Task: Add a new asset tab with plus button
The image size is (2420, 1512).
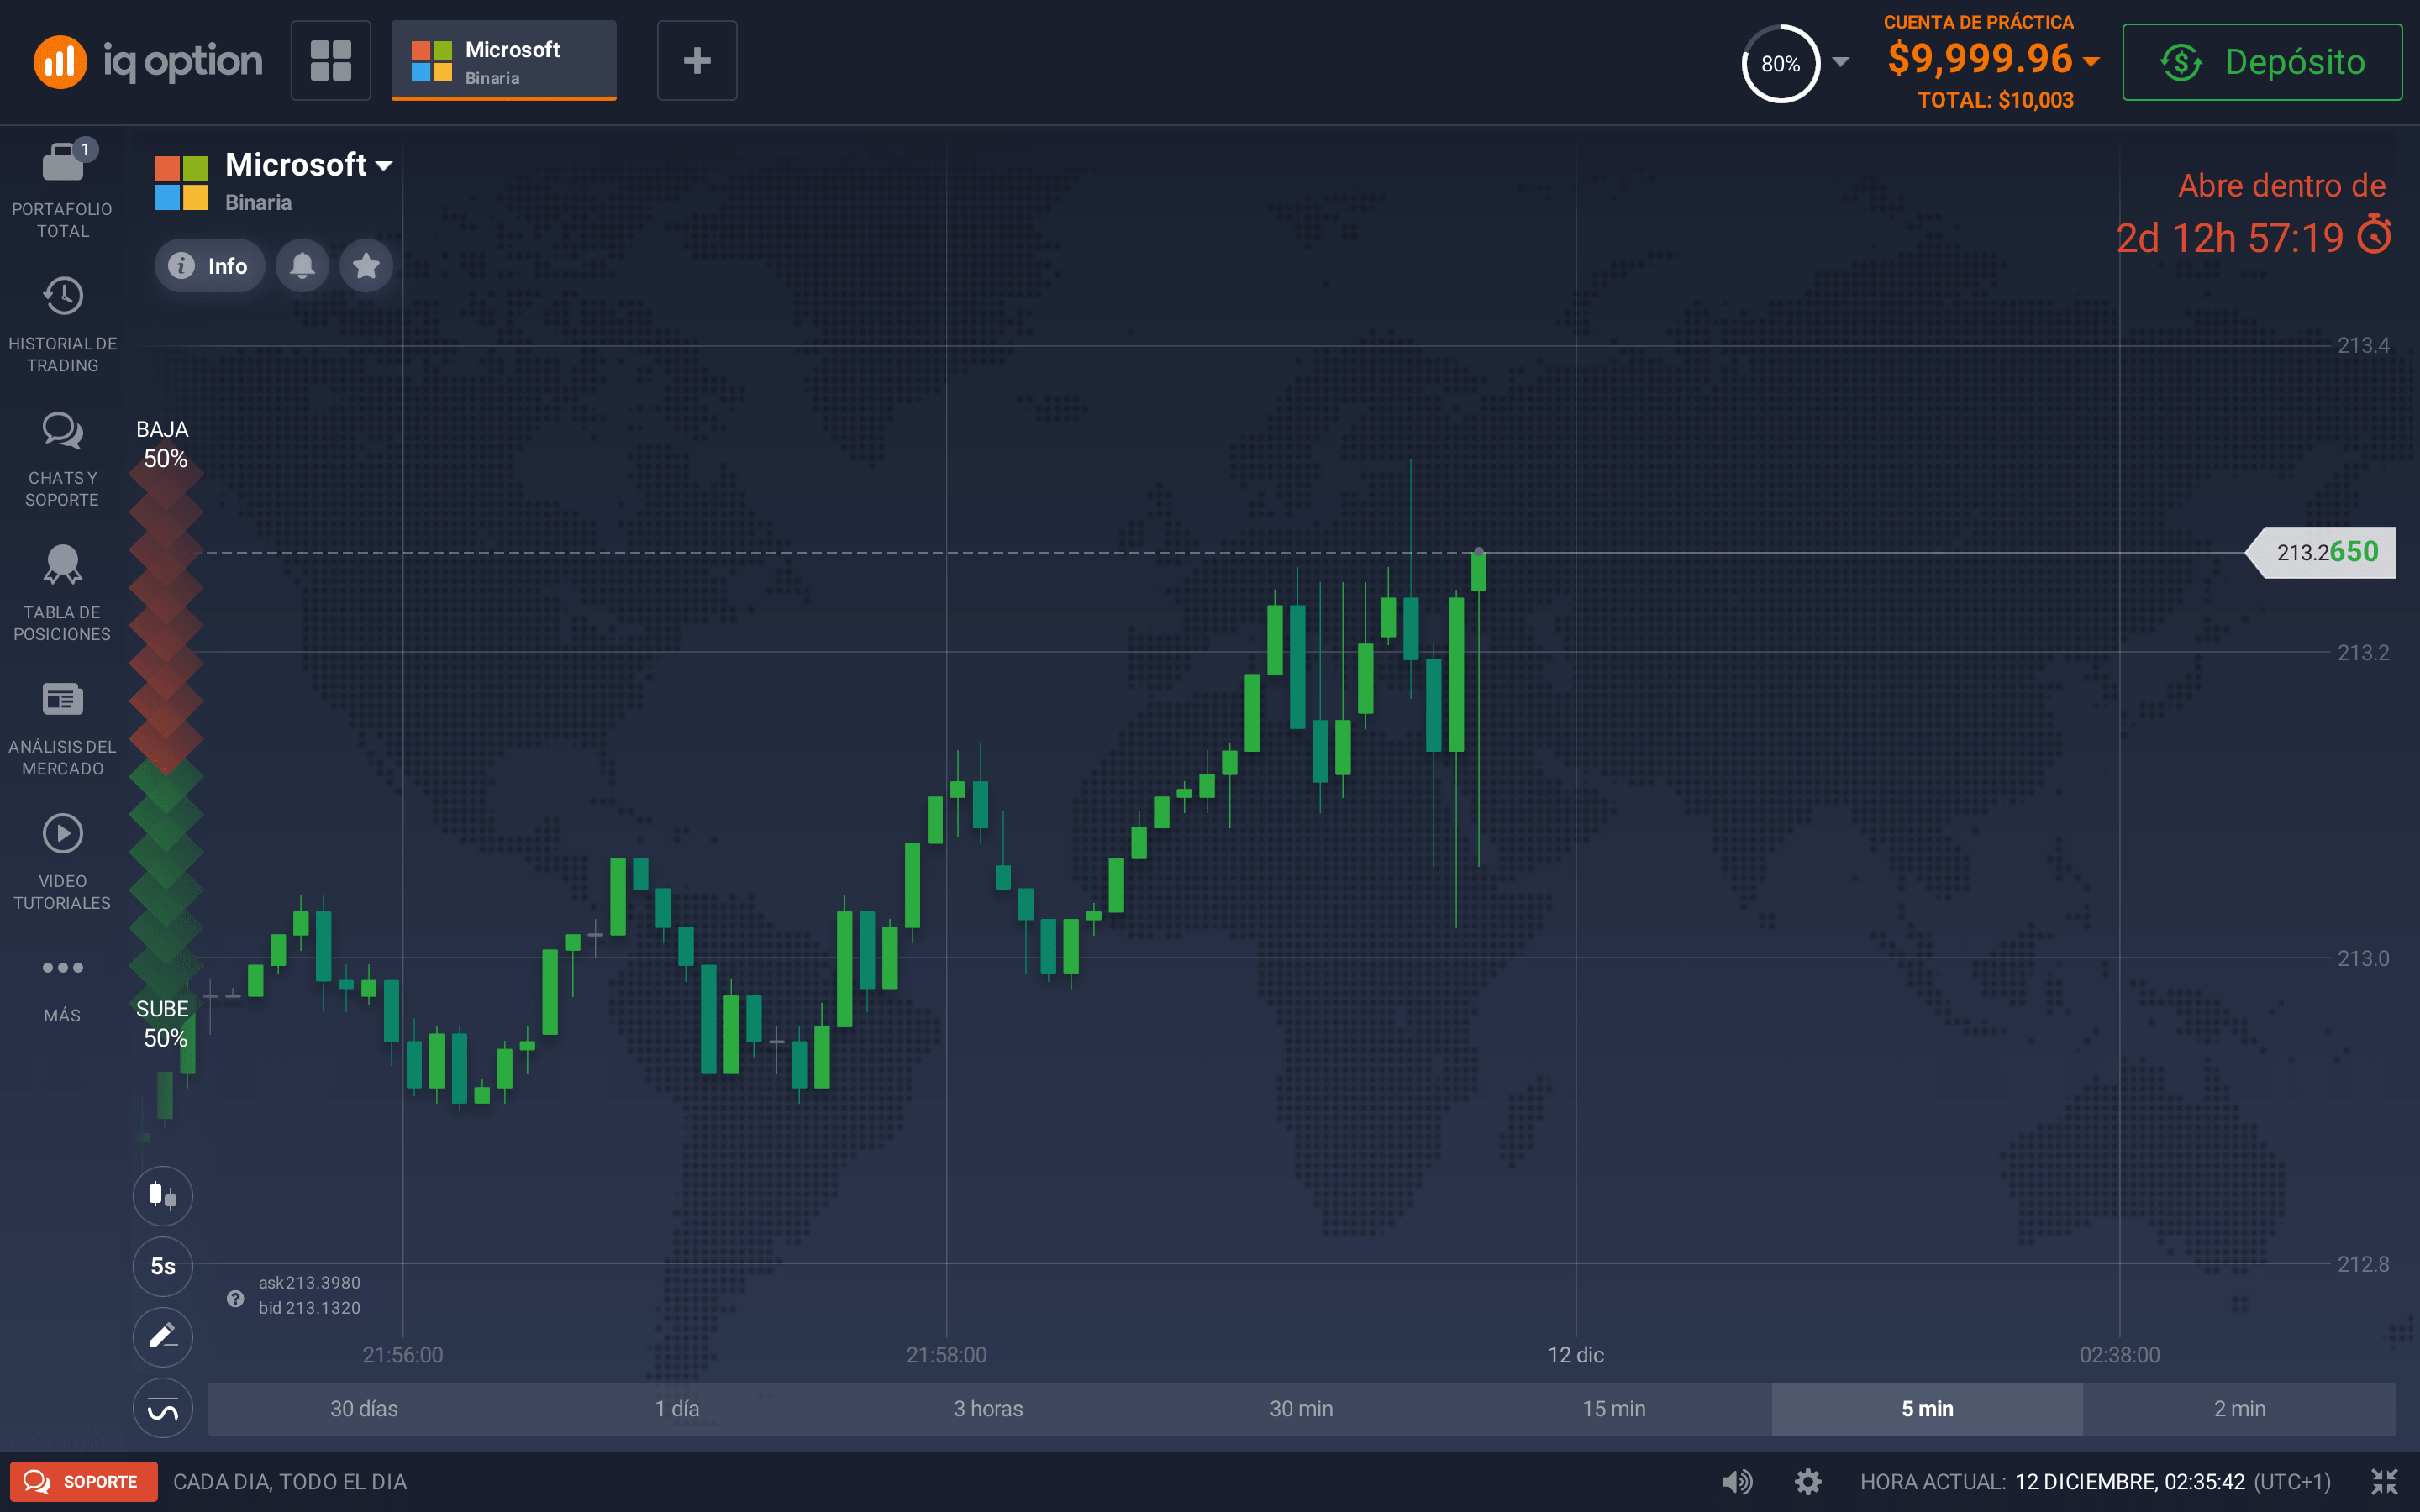Action: (x=697, y=60)
